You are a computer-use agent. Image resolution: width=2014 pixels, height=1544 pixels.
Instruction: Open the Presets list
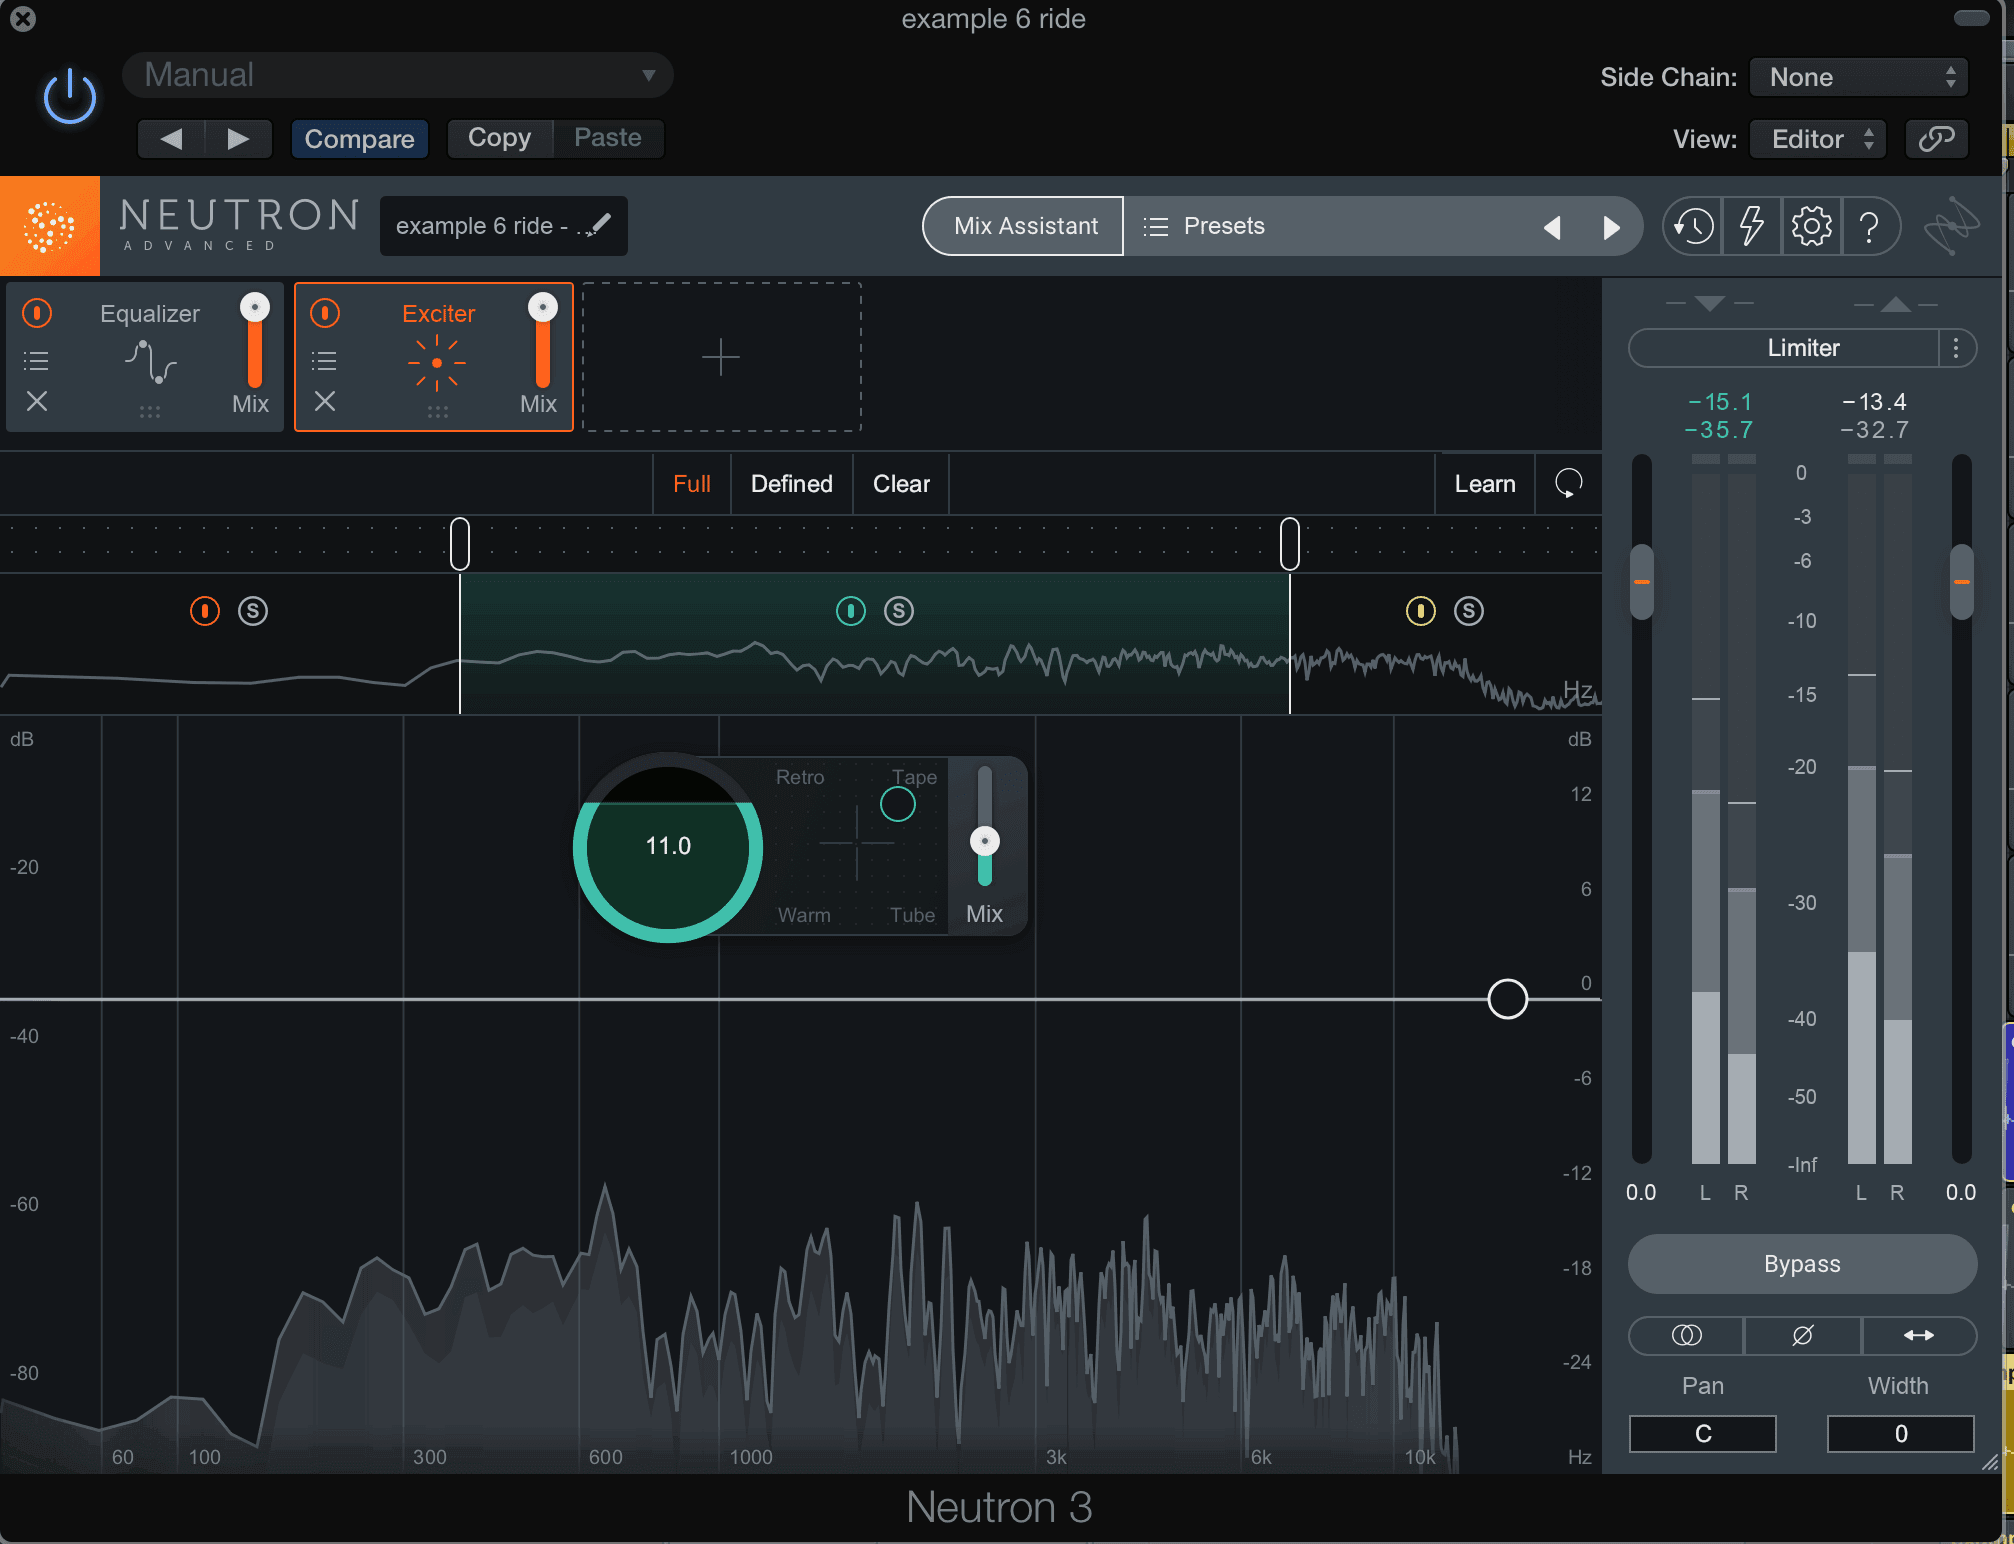click(1205, 226)
